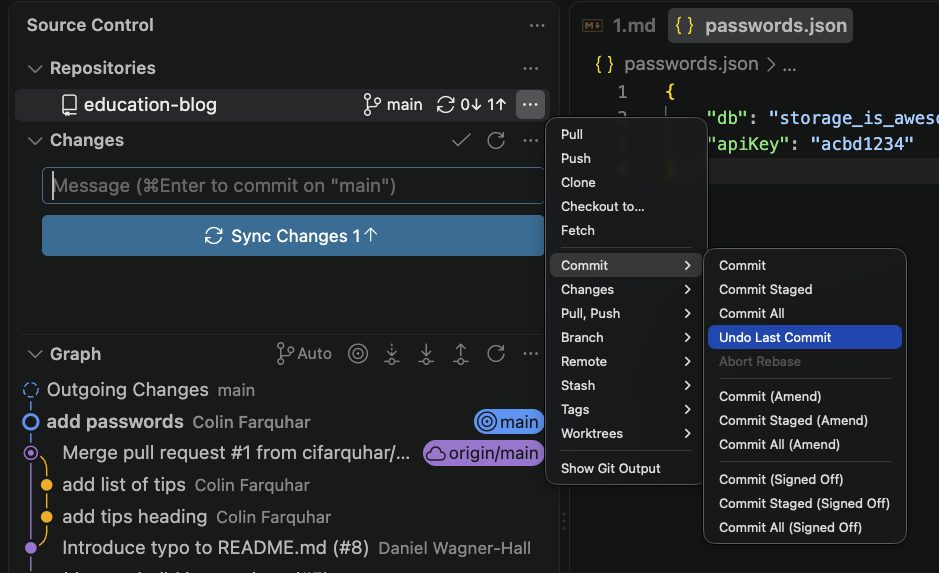Collapse the Graph section
The image size is (939, 573).
pos(35,354)
